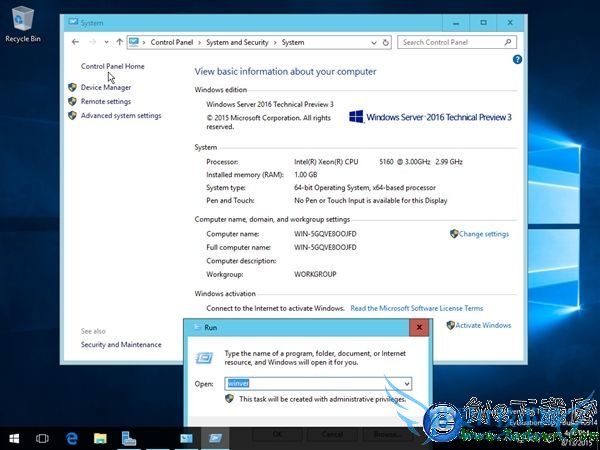This screenshot has height=450, width=600.
Task: Launch Microsoft Edge from the taskbar
Action: [x=72, y=439]
